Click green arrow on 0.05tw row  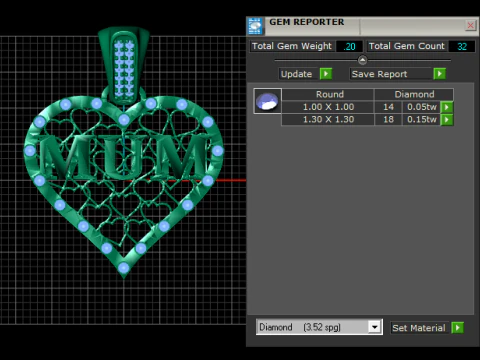447,107
